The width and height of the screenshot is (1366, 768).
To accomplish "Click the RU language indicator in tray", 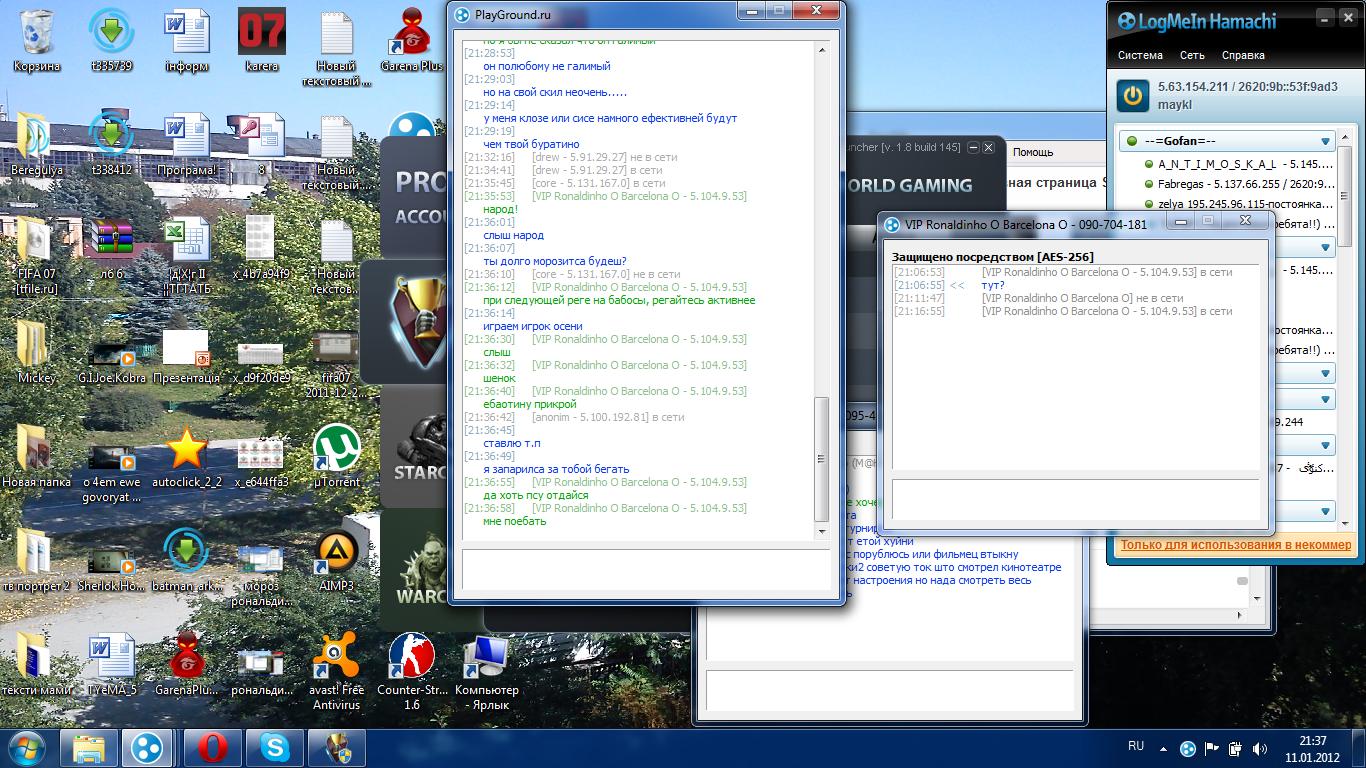I will (x=1136, y=746).
